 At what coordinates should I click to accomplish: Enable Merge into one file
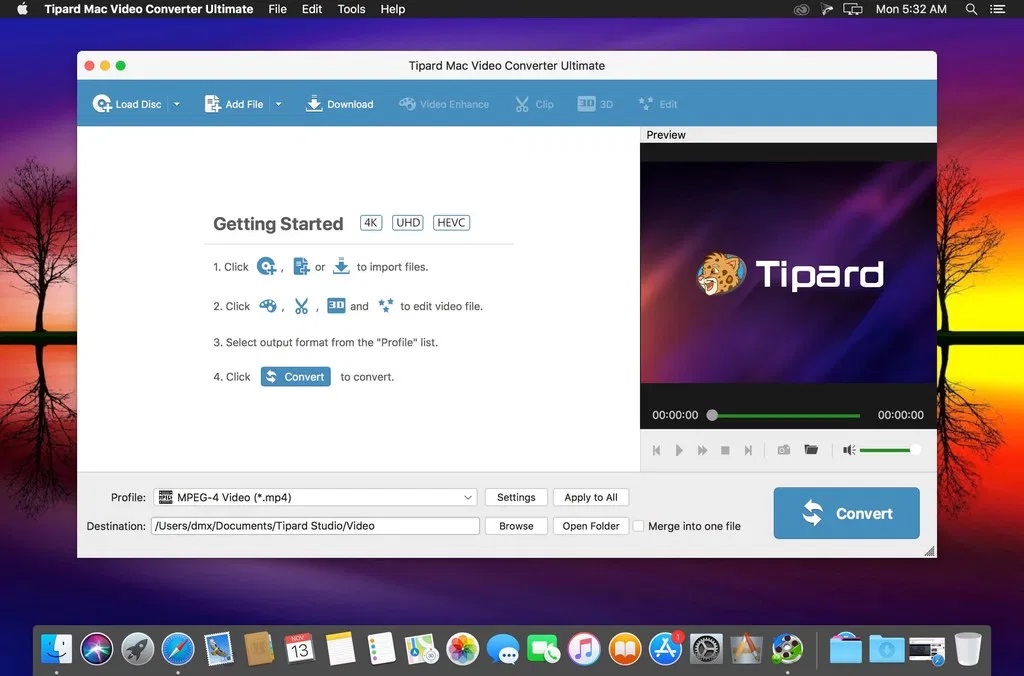(637, 526)
